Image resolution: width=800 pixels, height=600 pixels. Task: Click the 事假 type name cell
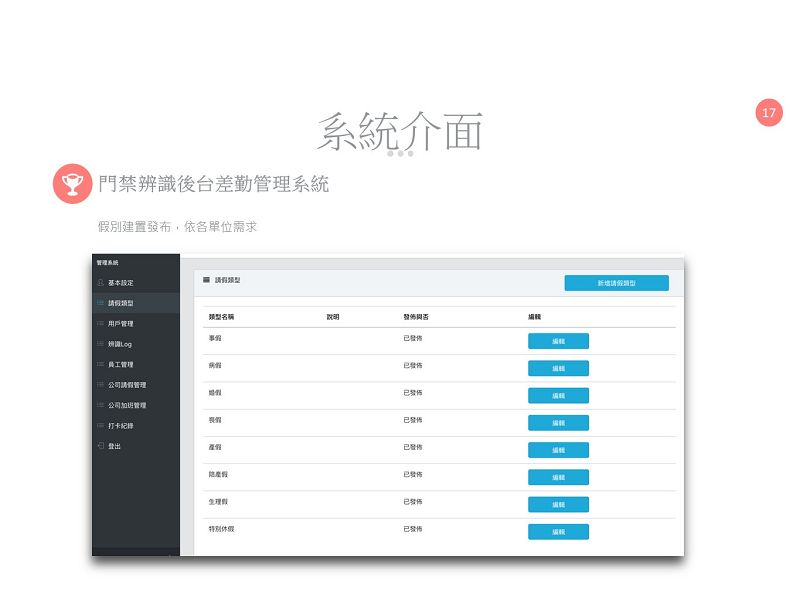tap(215, 338)
